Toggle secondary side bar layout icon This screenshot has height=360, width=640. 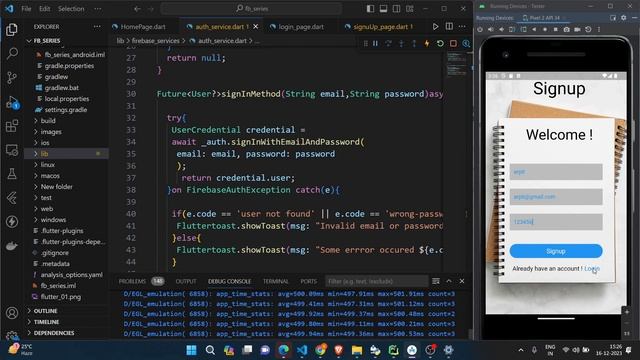click(x=396, y=9)
